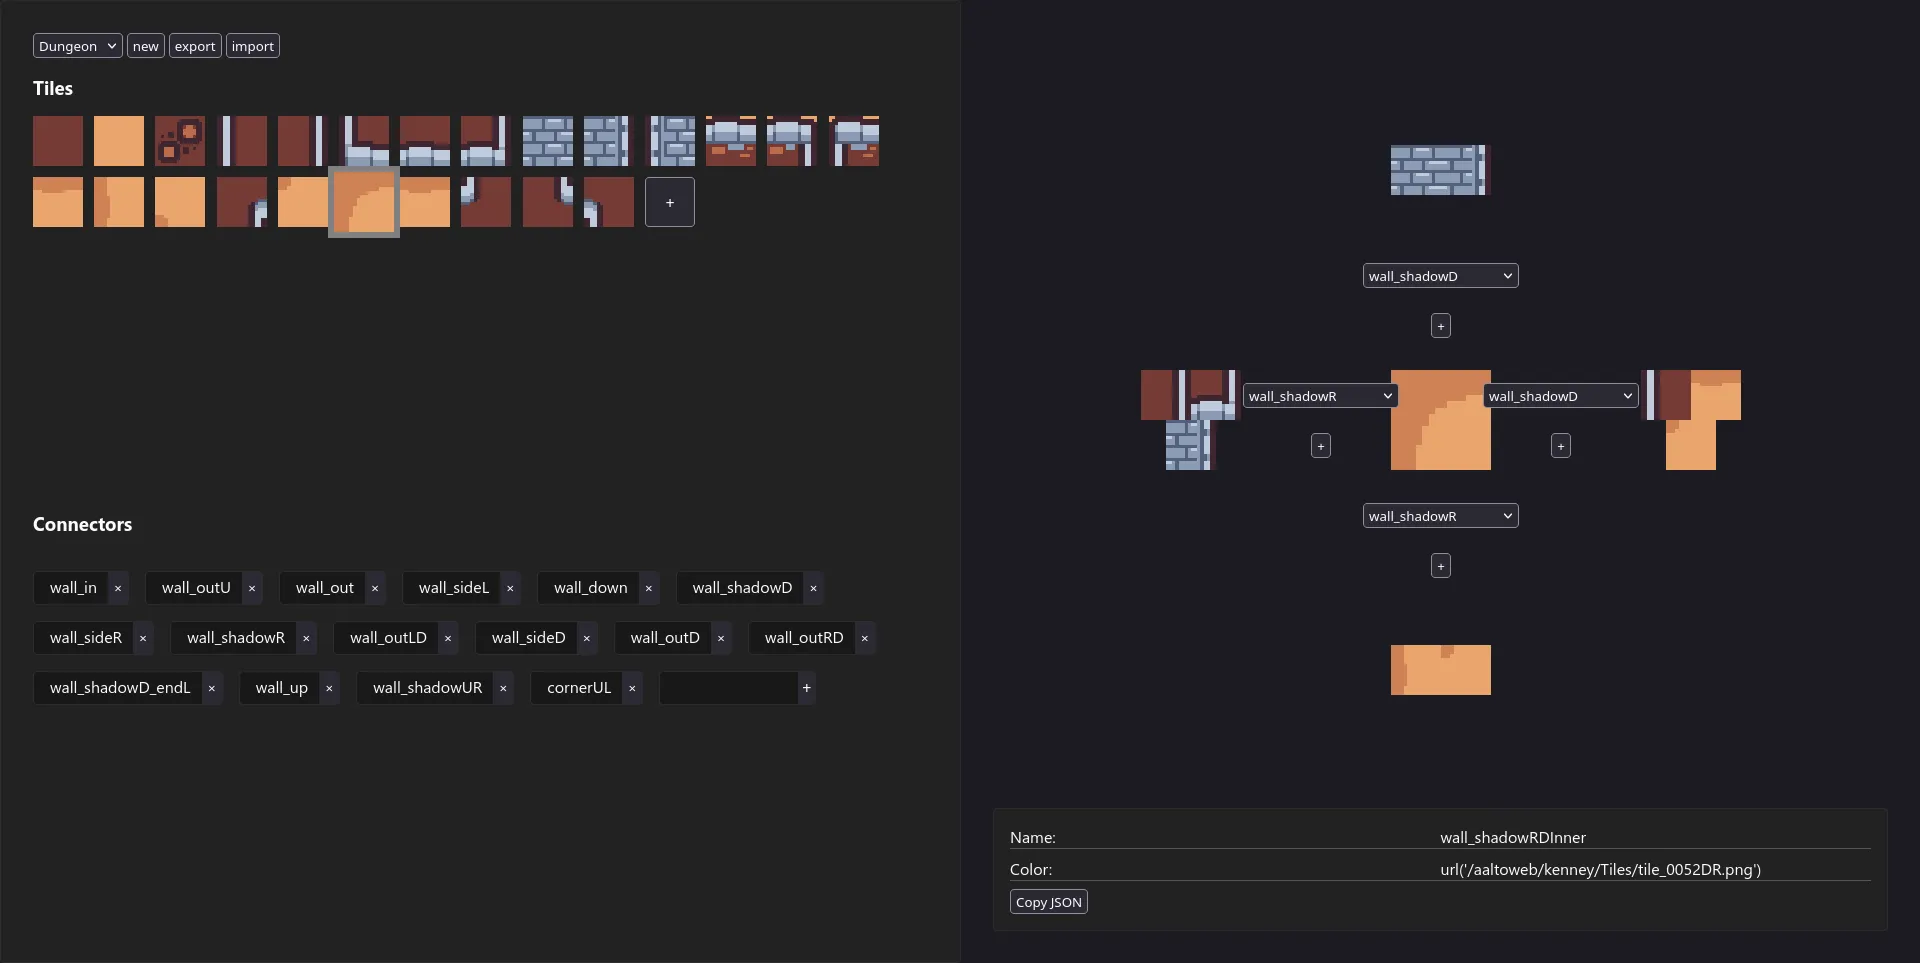Delete the wall_outRD connector
This screenshot has width=1920, height=963.
coord(865,638)
